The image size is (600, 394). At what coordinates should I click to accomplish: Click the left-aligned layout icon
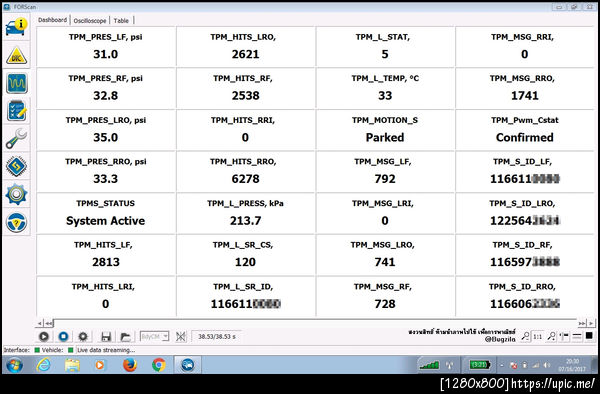564,336
